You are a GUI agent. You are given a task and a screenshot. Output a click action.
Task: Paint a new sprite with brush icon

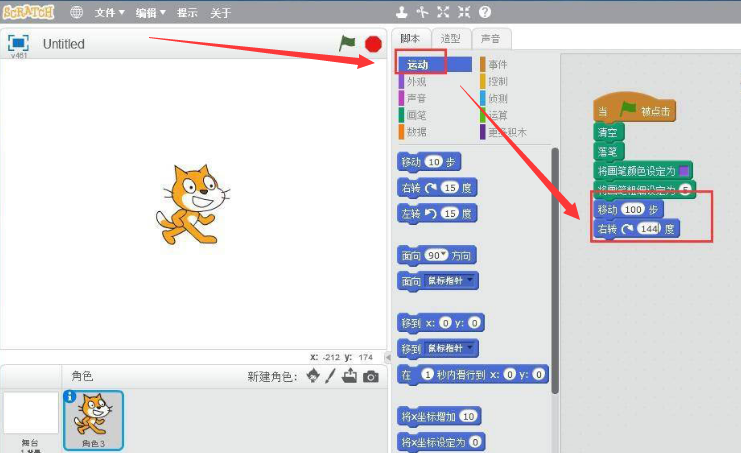point(330,376)
